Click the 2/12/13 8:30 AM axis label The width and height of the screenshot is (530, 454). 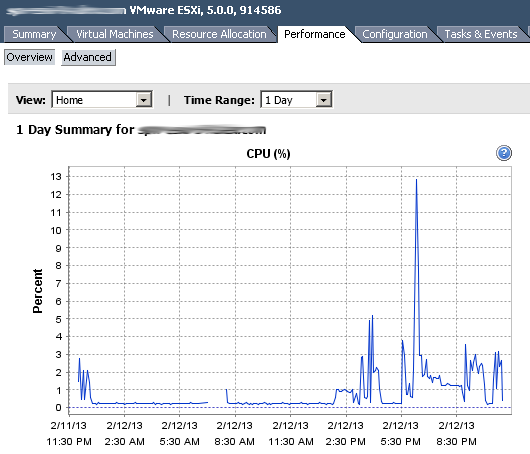click(x=235, y=433)
